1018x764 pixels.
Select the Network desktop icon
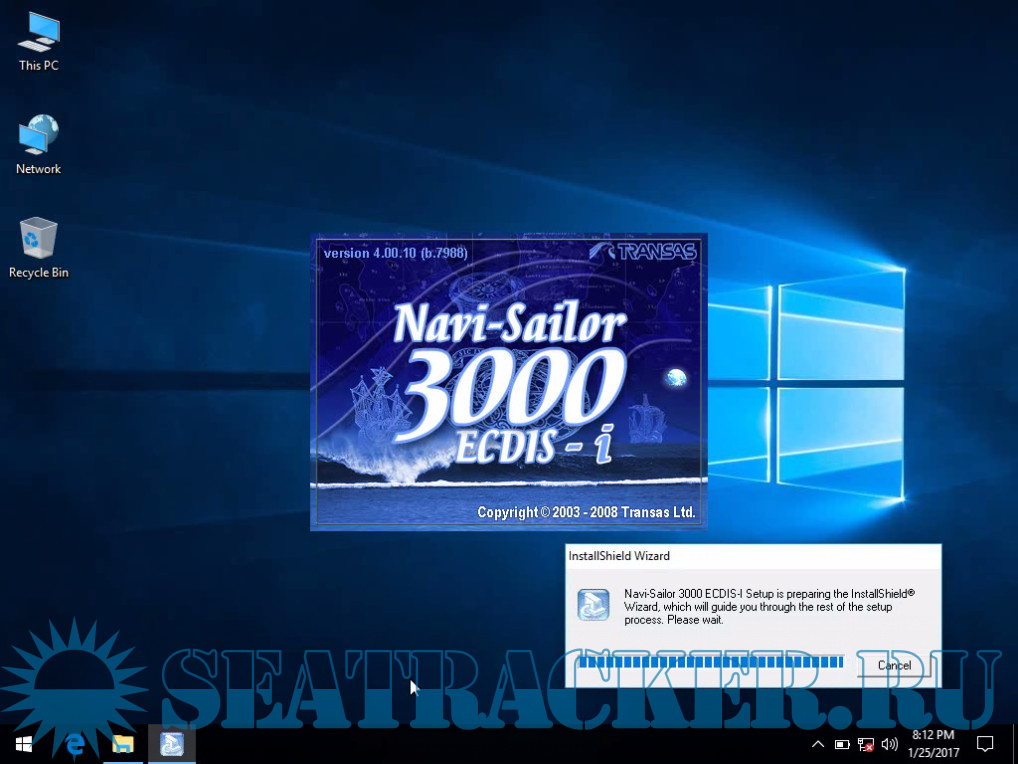(x=38, y=144)
